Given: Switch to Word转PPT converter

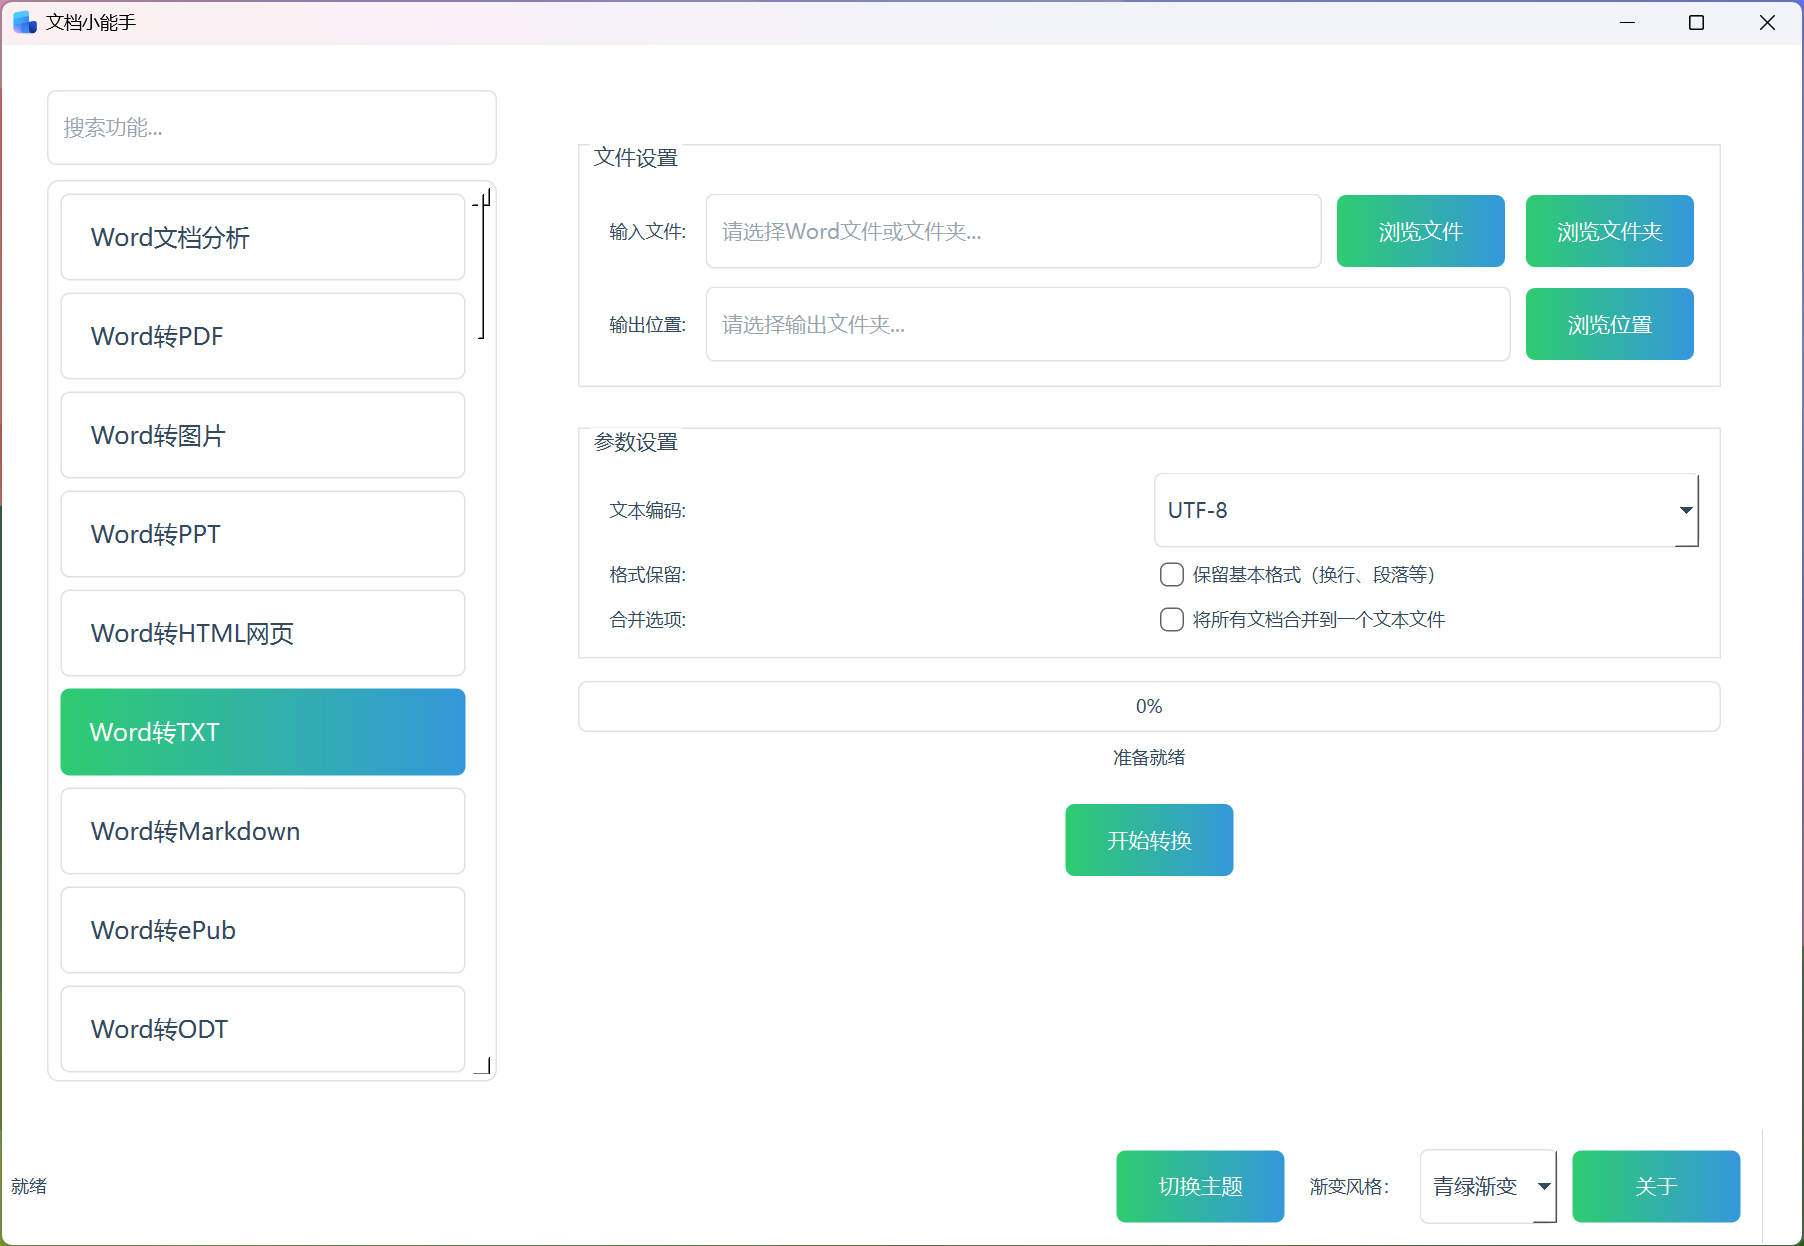Looking at the screenshot, I should pyautogui.click(x=262, y=534).
